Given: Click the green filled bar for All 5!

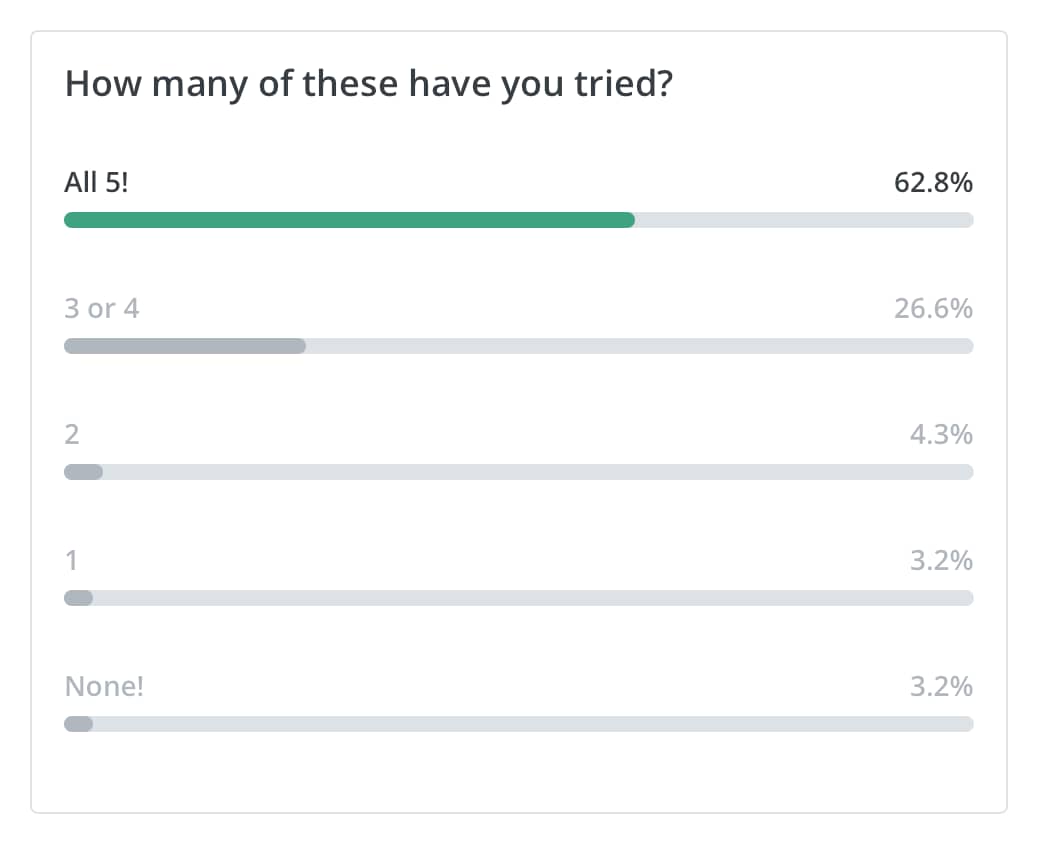Looking at the screenshot, I should 350,220.
